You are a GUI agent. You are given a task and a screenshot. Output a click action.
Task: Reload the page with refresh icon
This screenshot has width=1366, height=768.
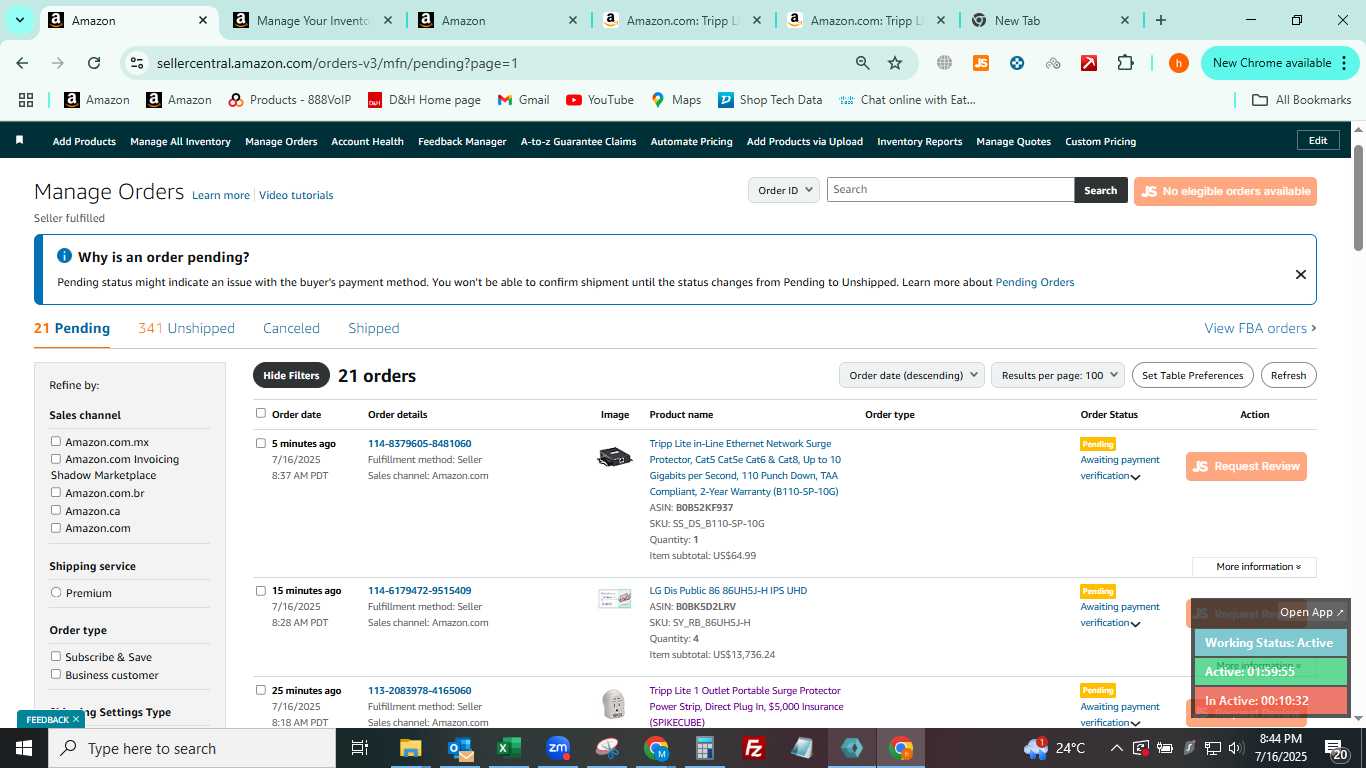(94, 63)
